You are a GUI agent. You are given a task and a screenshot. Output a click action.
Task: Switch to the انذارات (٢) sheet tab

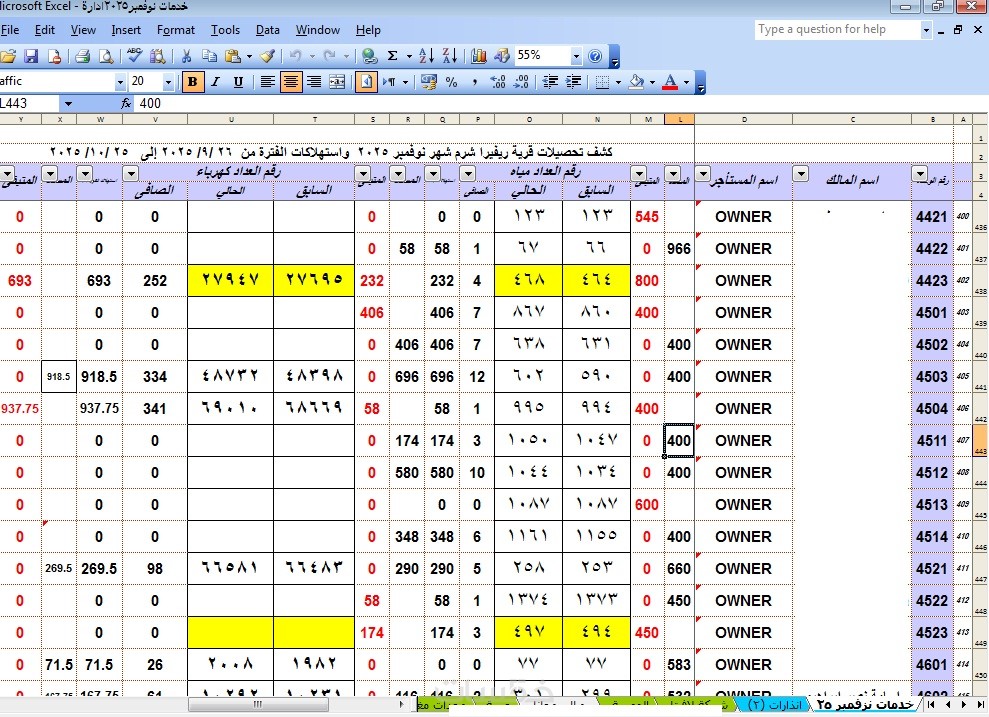click(x=775, y=704)
